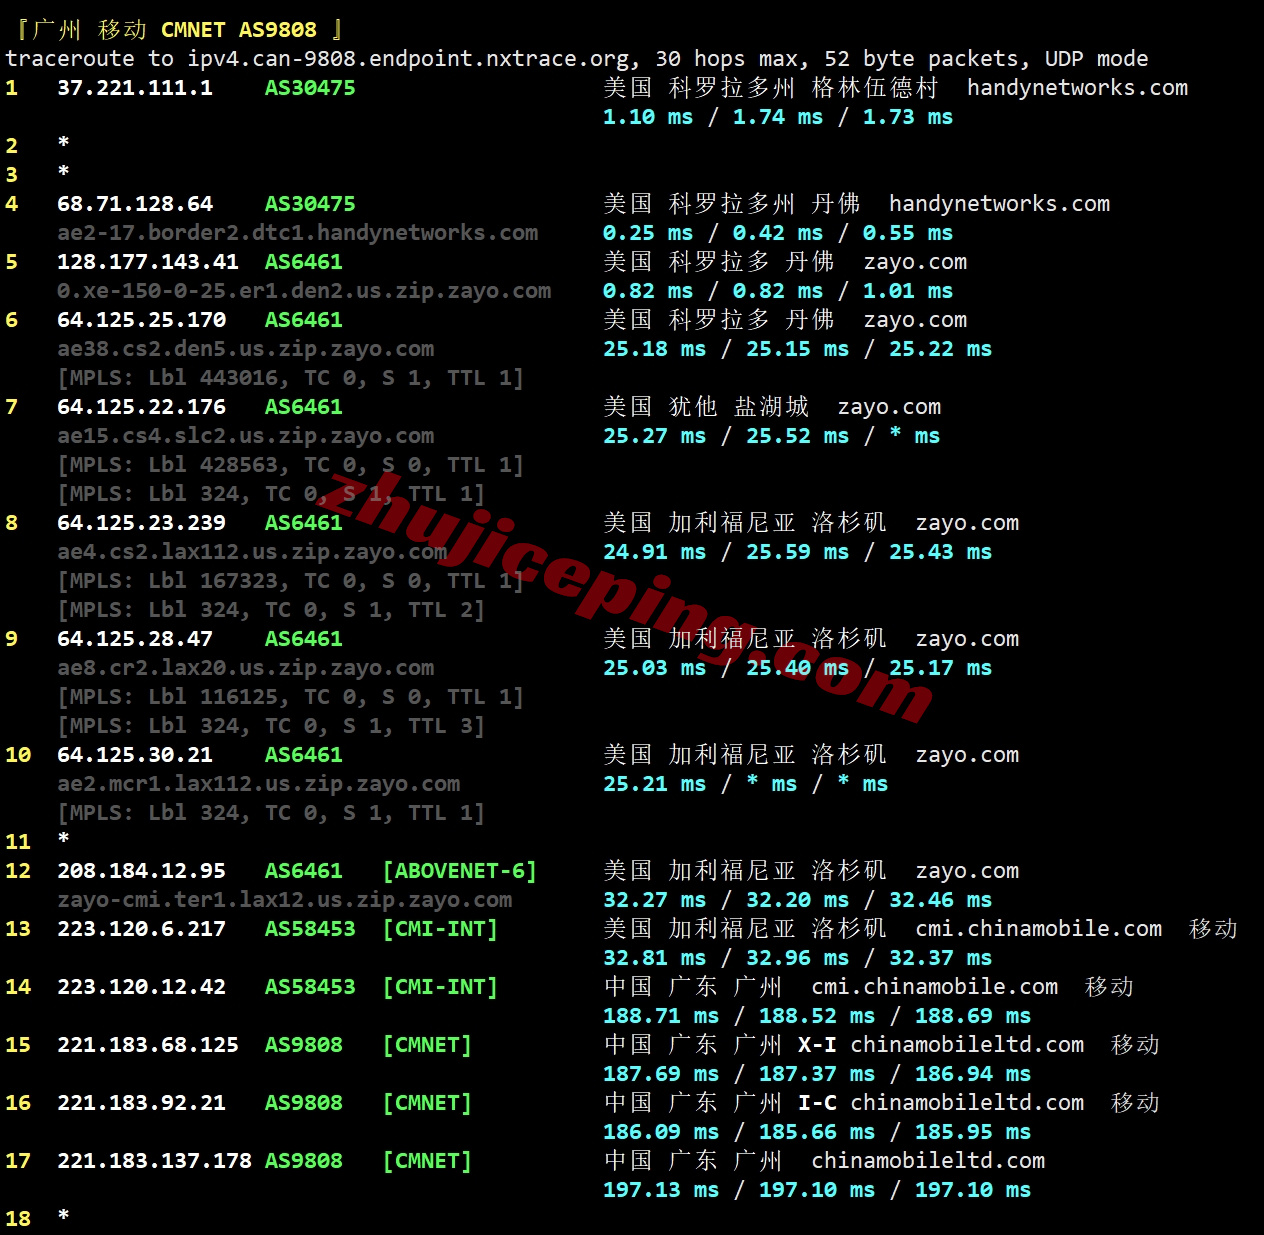The width and height of the screenshot is (1264, 1235).
Task: Click hostname ae15.cs4.slc2.us.zip.zayo.com
Action: click(245, 436)
